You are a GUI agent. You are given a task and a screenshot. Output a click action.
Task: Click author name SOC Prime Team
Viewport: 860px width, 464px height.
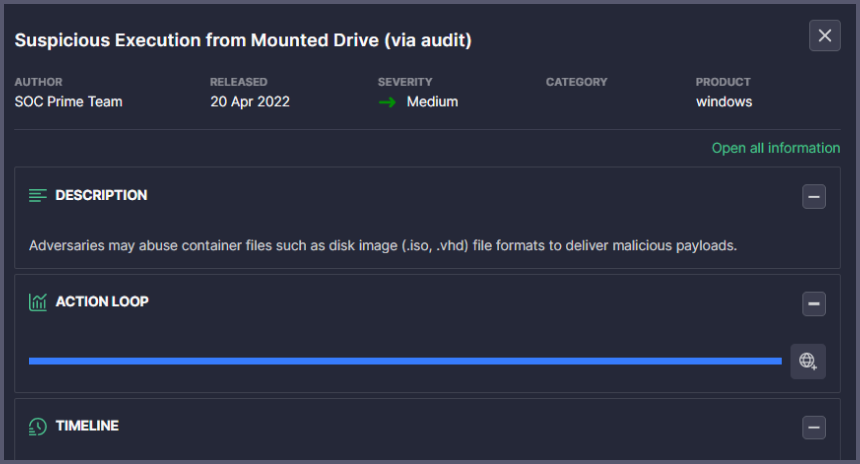(x=68, y=102)
